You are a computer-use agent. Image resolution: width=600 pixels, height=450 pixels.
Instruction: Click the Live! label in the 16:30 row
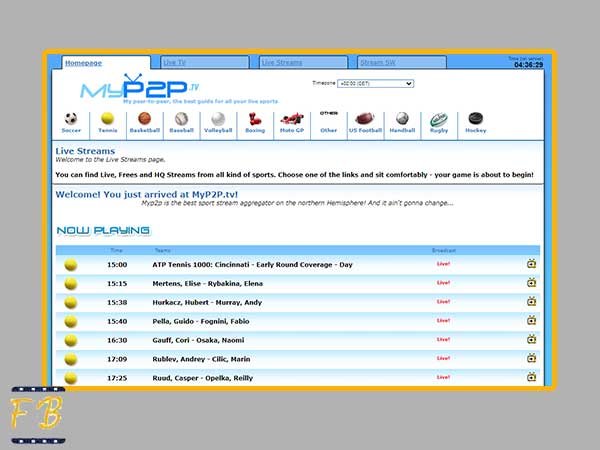[x=443, y=339]
